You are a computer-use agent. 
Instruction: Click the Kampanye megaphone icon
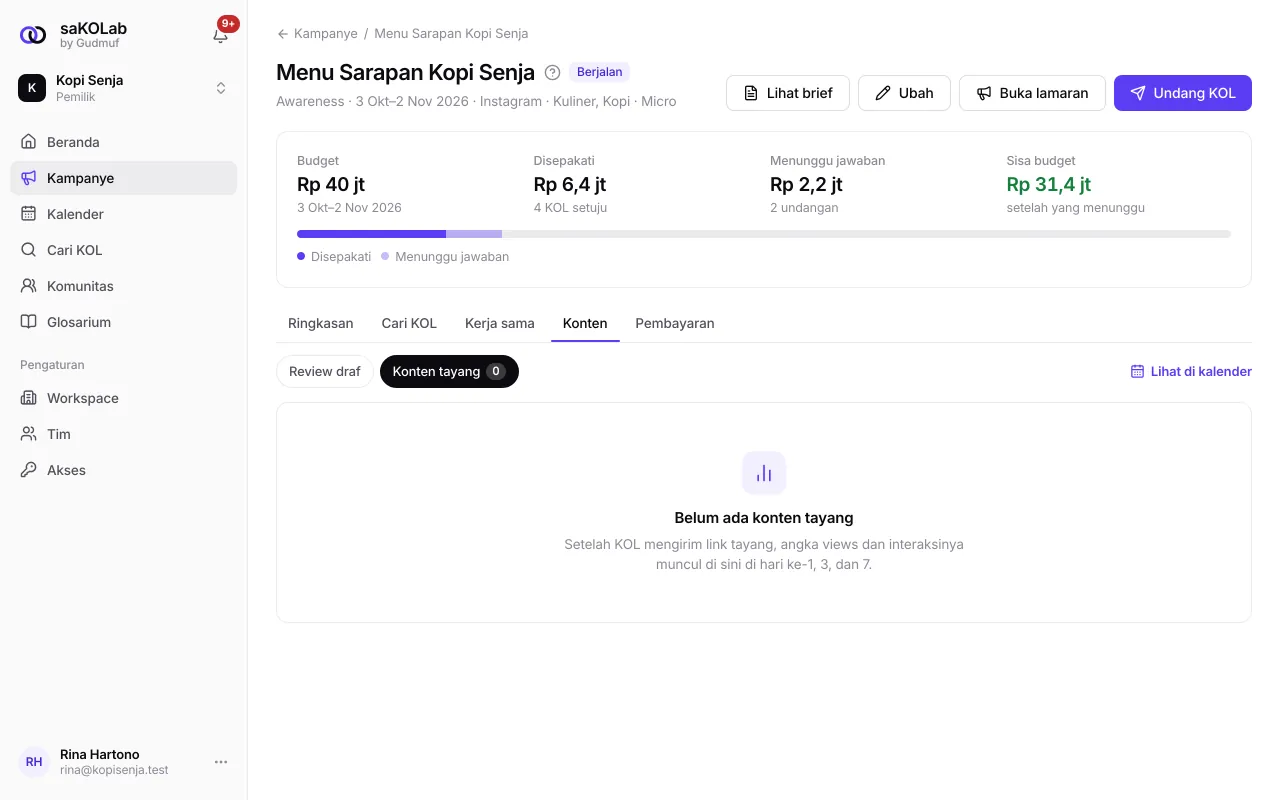point(29,178)
